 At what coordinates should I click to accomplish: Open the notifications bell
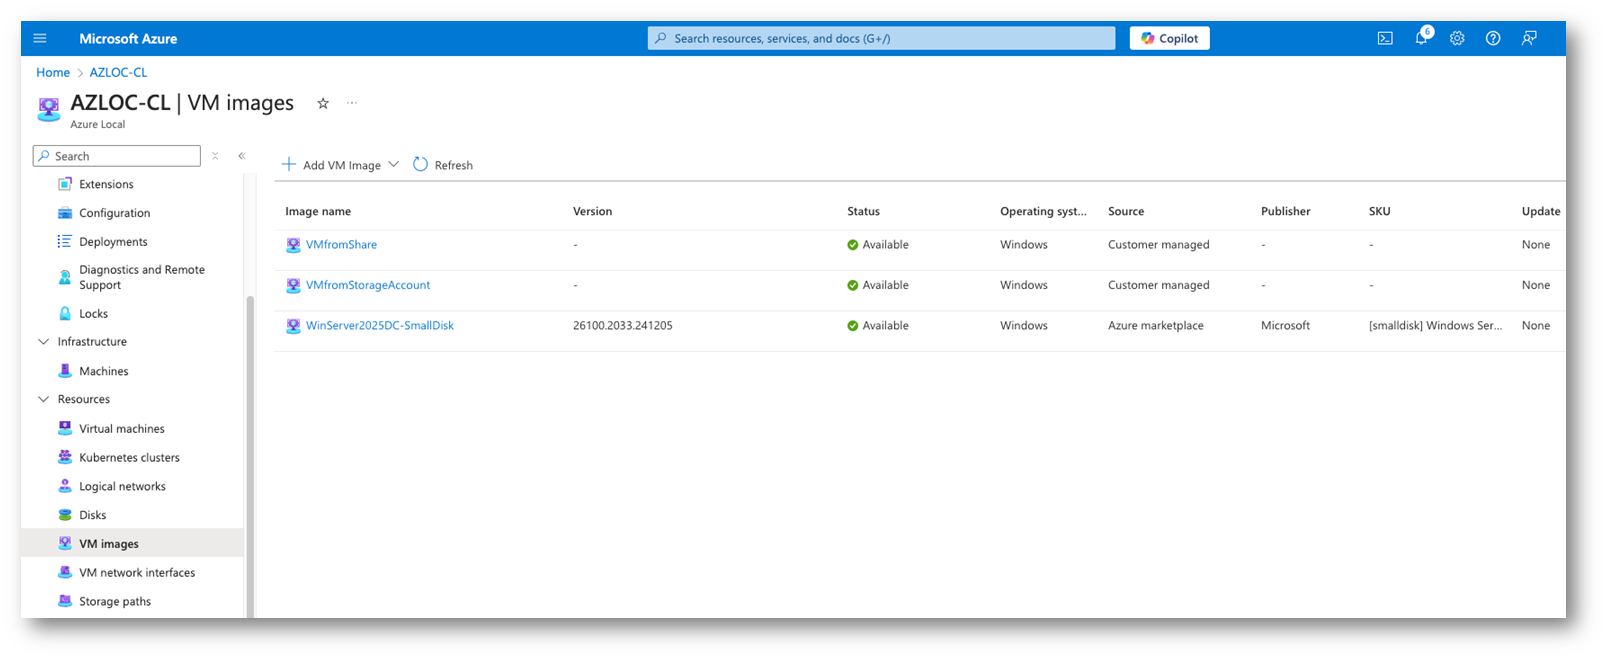tap(1421, 39)
